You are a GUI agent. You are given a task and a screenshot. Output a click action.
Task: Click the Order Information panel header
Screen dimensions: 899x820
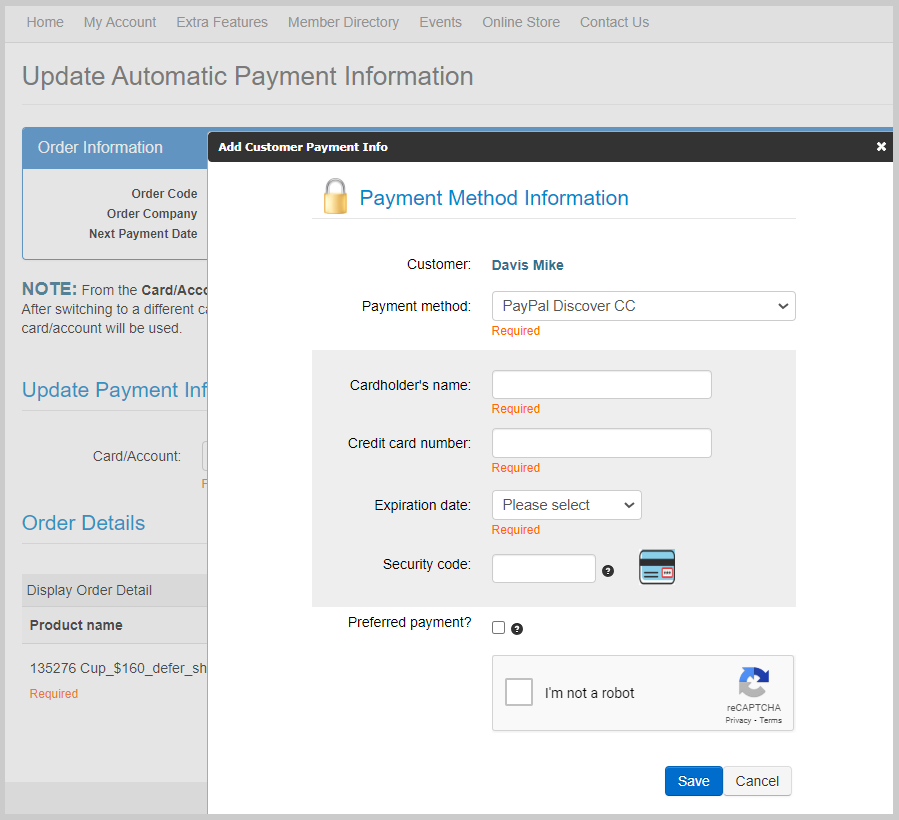point(115,148)
